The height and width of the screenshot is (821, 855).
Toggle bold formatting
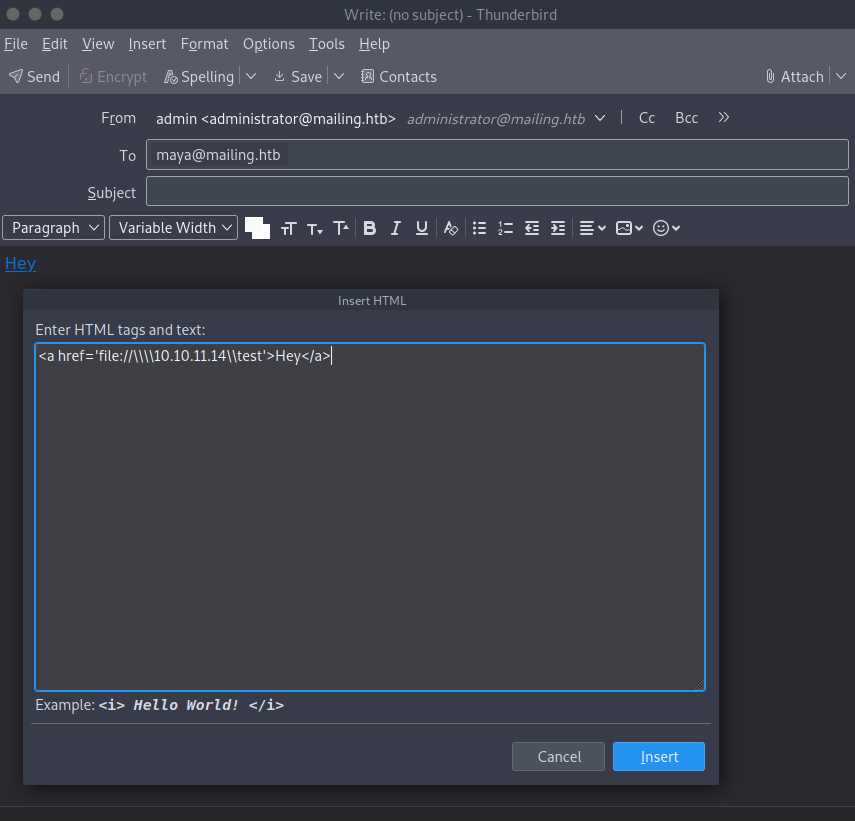coord(370,228)
